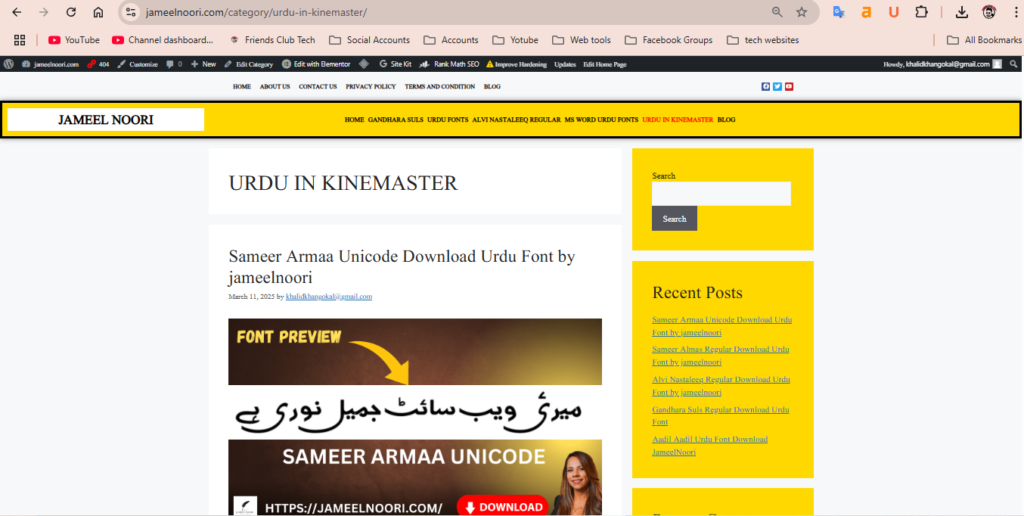Expand the All Bookmarks folder
1024x516 pixels.
pos(983,40)
